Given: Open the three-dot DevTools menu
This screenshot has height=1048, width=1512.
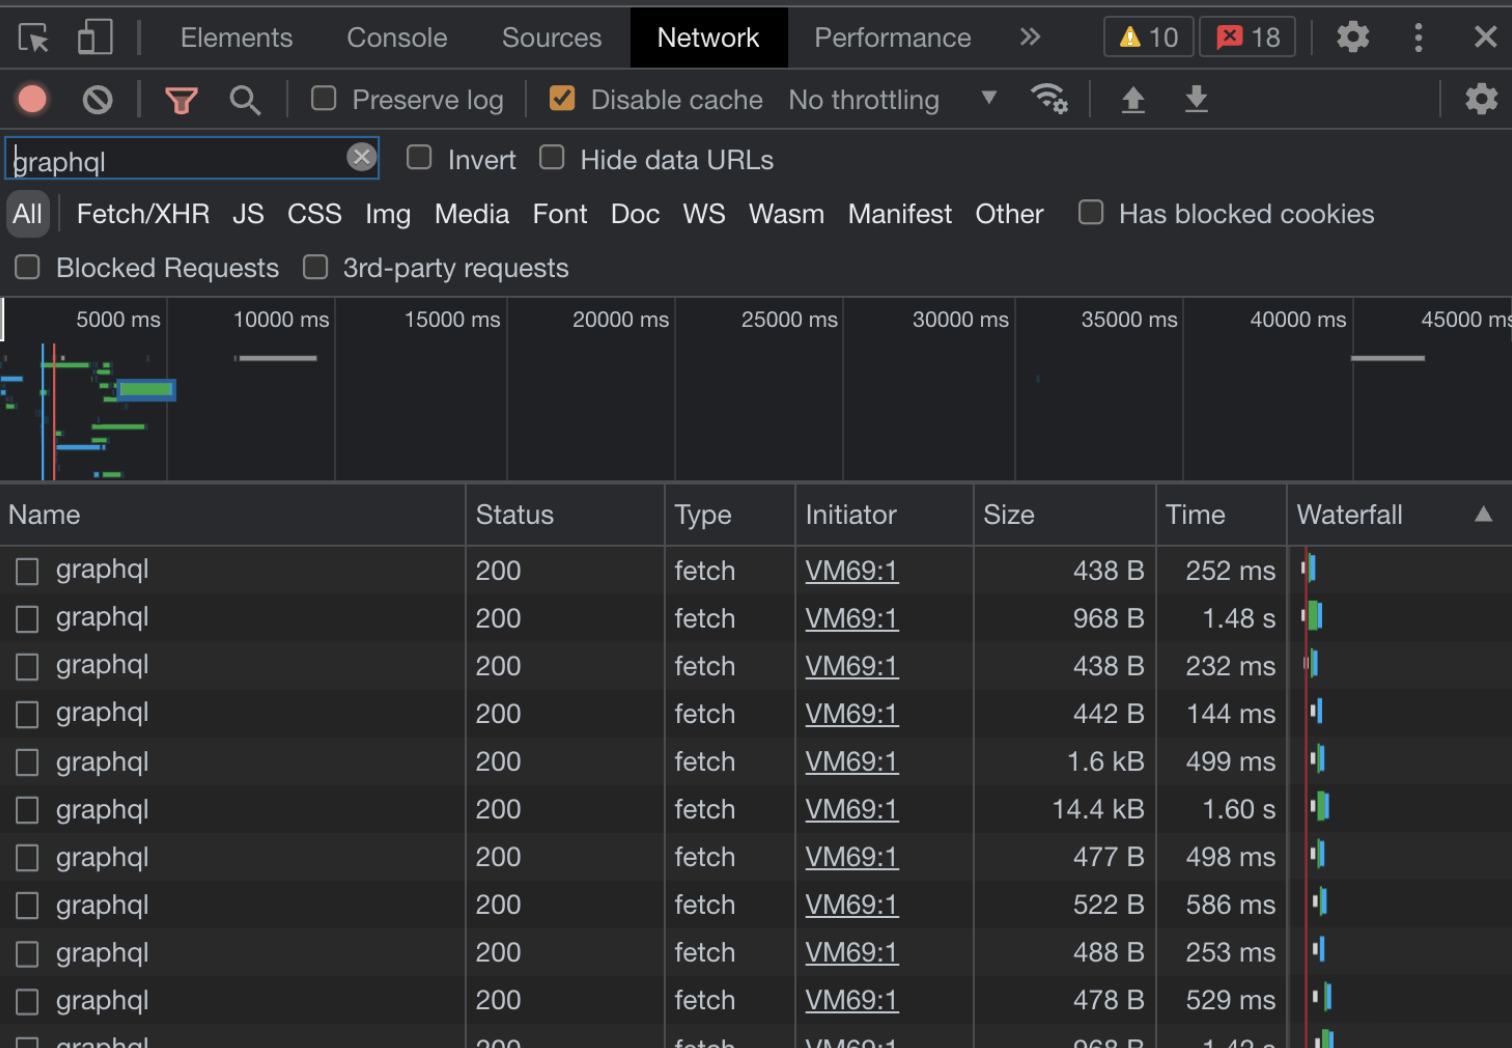Looking at the screenshot, I should (1418, 38).
